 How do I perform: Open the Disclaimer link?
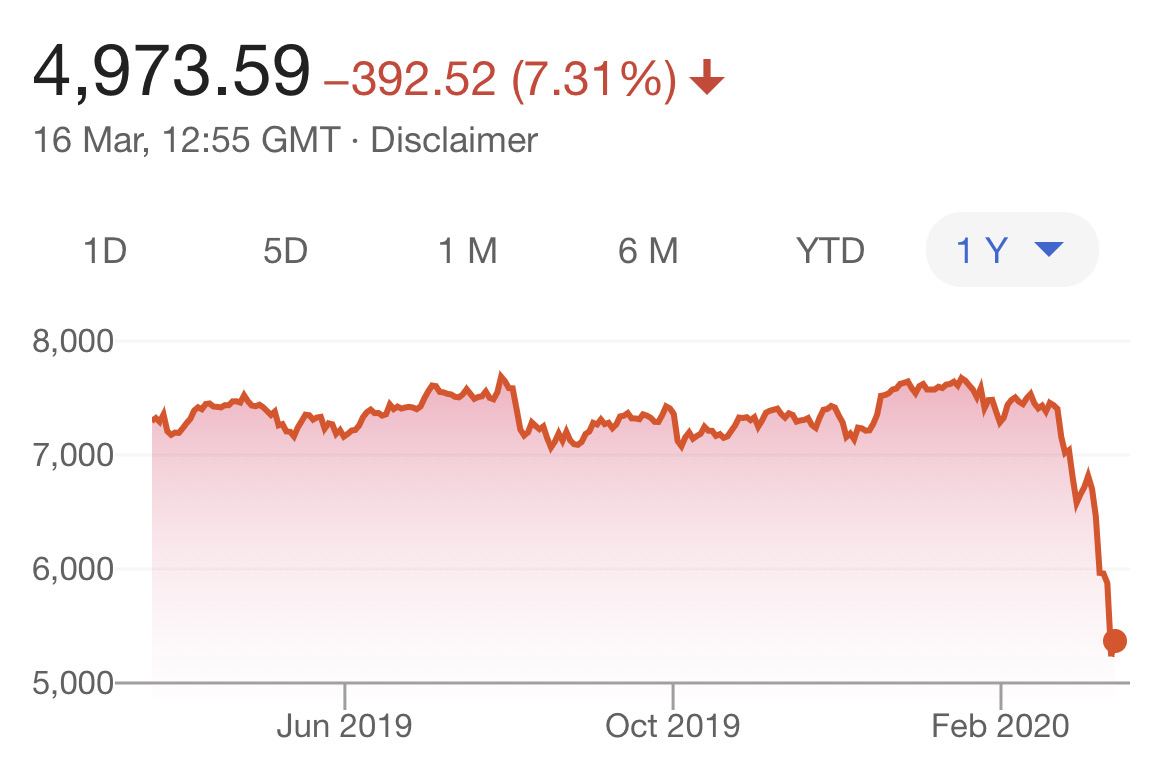pyautogui.click(x=454, y=140)
